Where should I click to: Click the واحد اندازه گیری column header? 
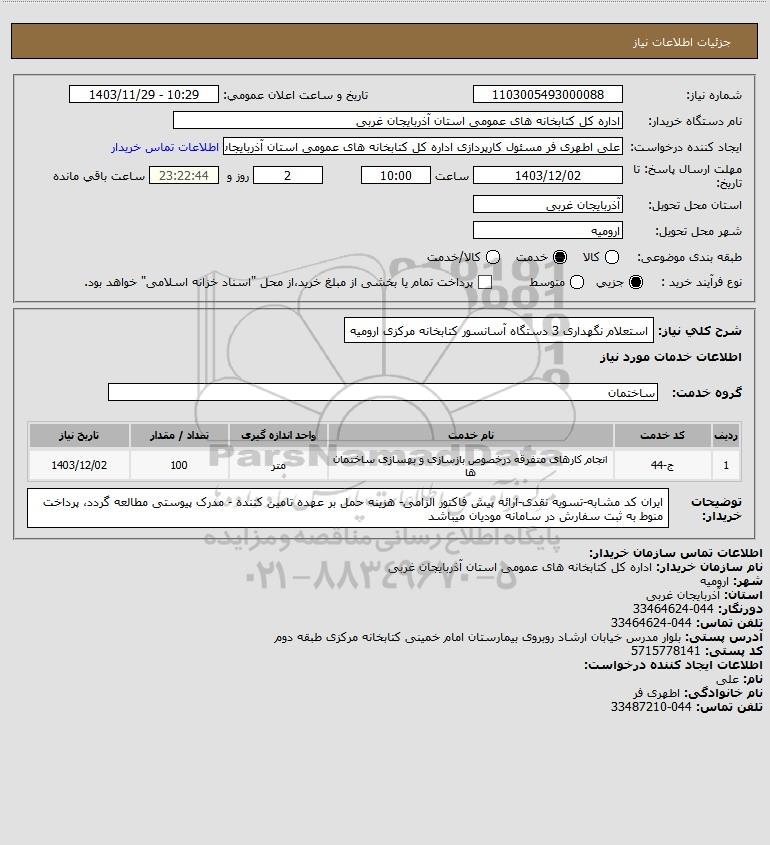[x=278, y=435]
